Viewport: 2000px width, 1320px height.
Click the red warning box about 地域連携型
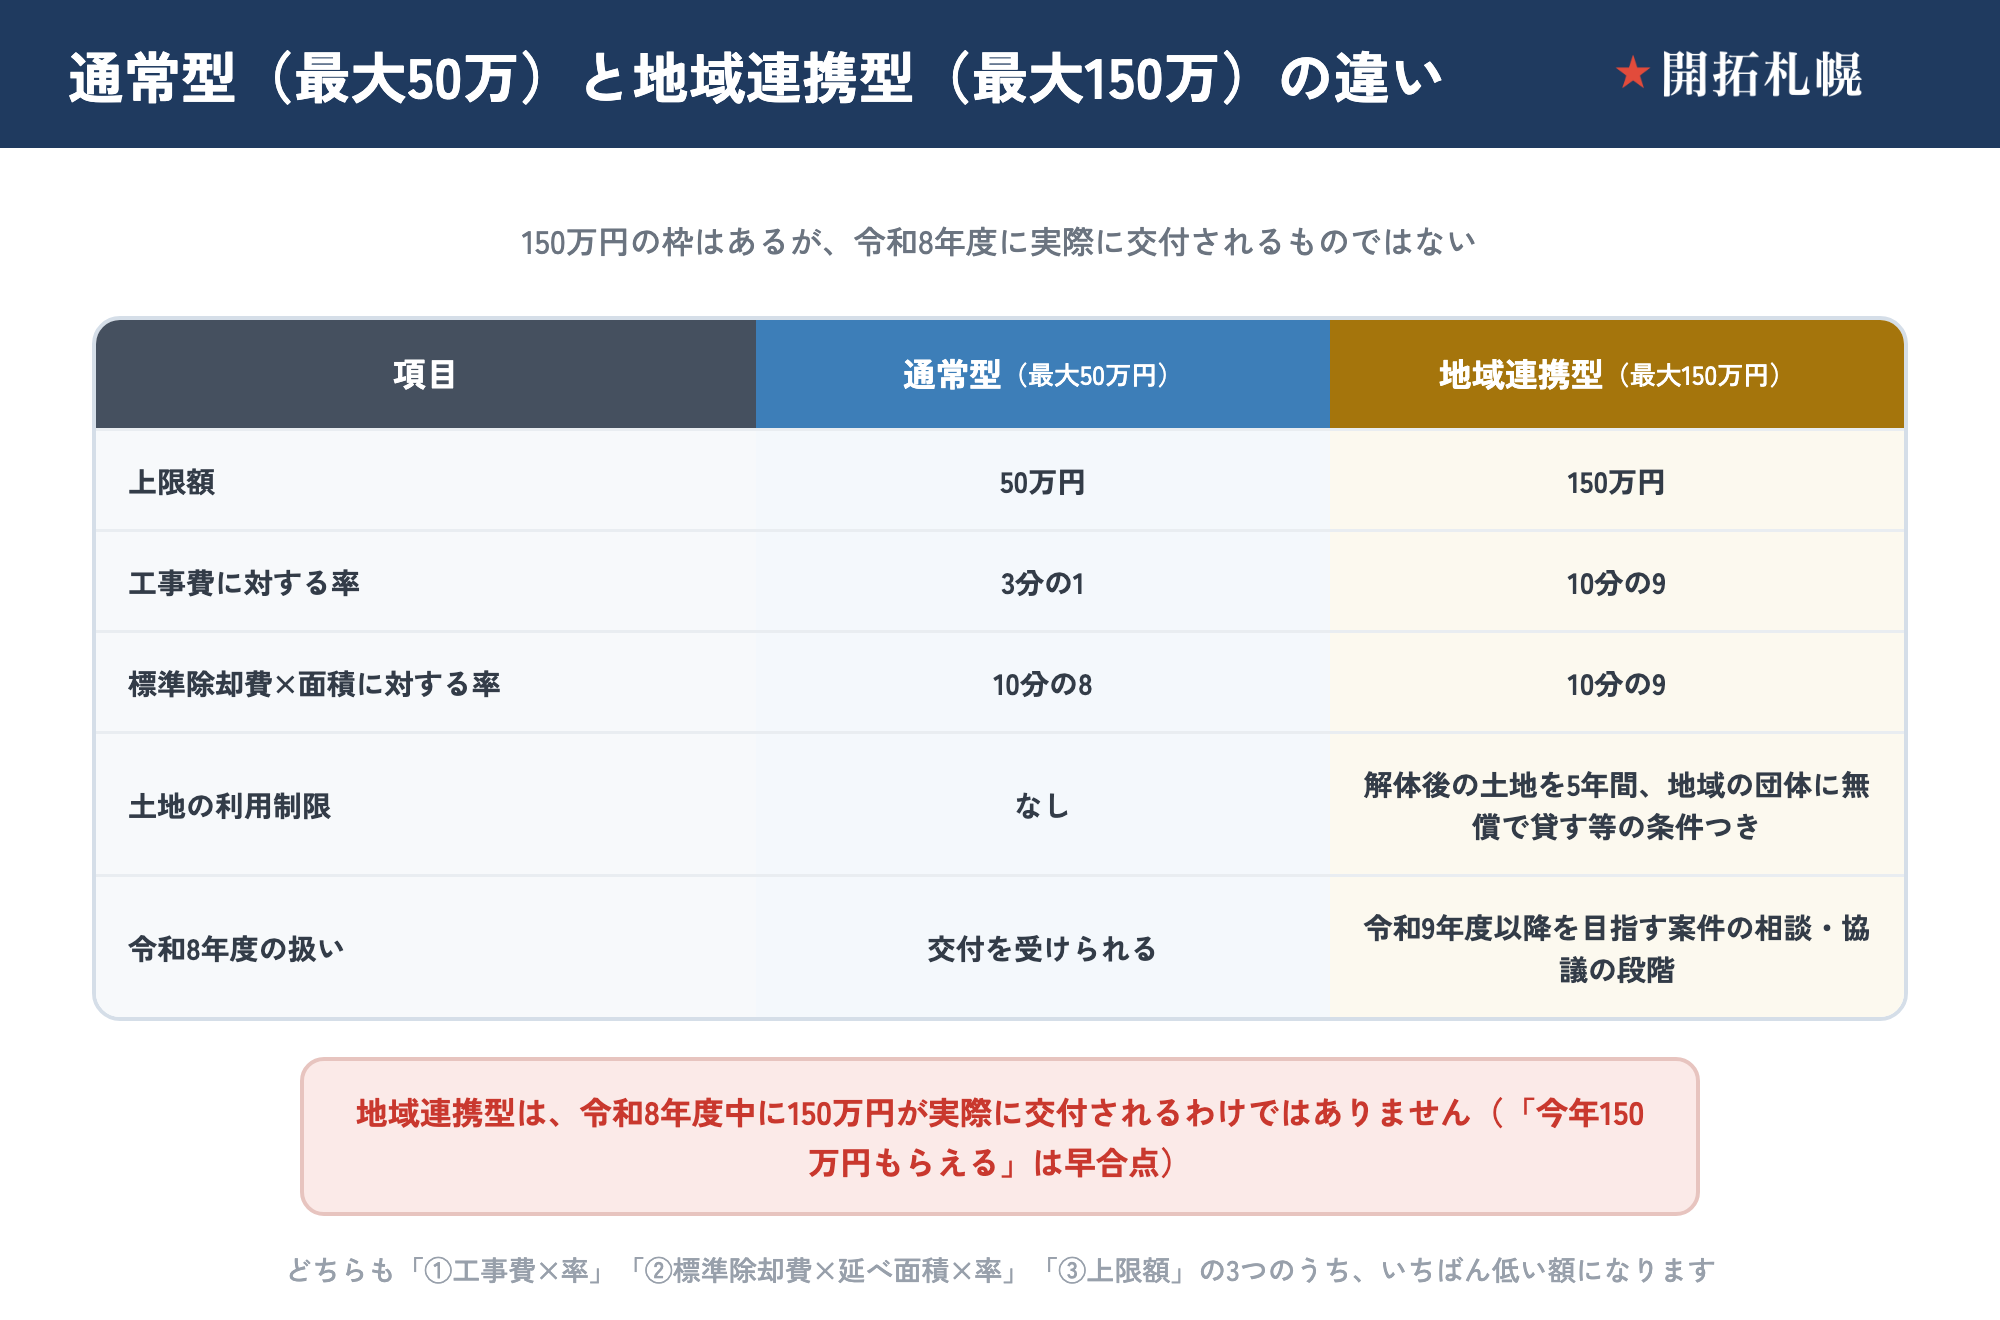click(x=999, y=1137)
